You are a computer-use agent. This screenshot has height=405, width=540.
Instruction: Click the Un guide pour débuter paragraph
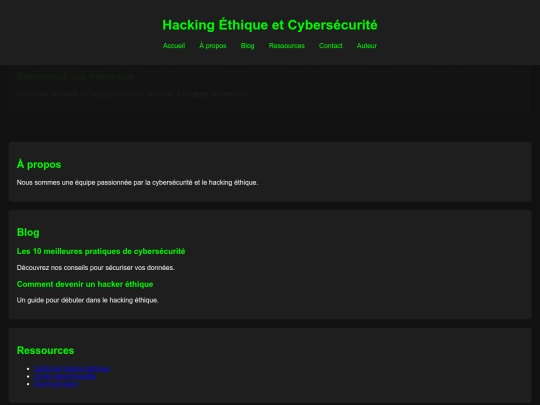(87, 300)
